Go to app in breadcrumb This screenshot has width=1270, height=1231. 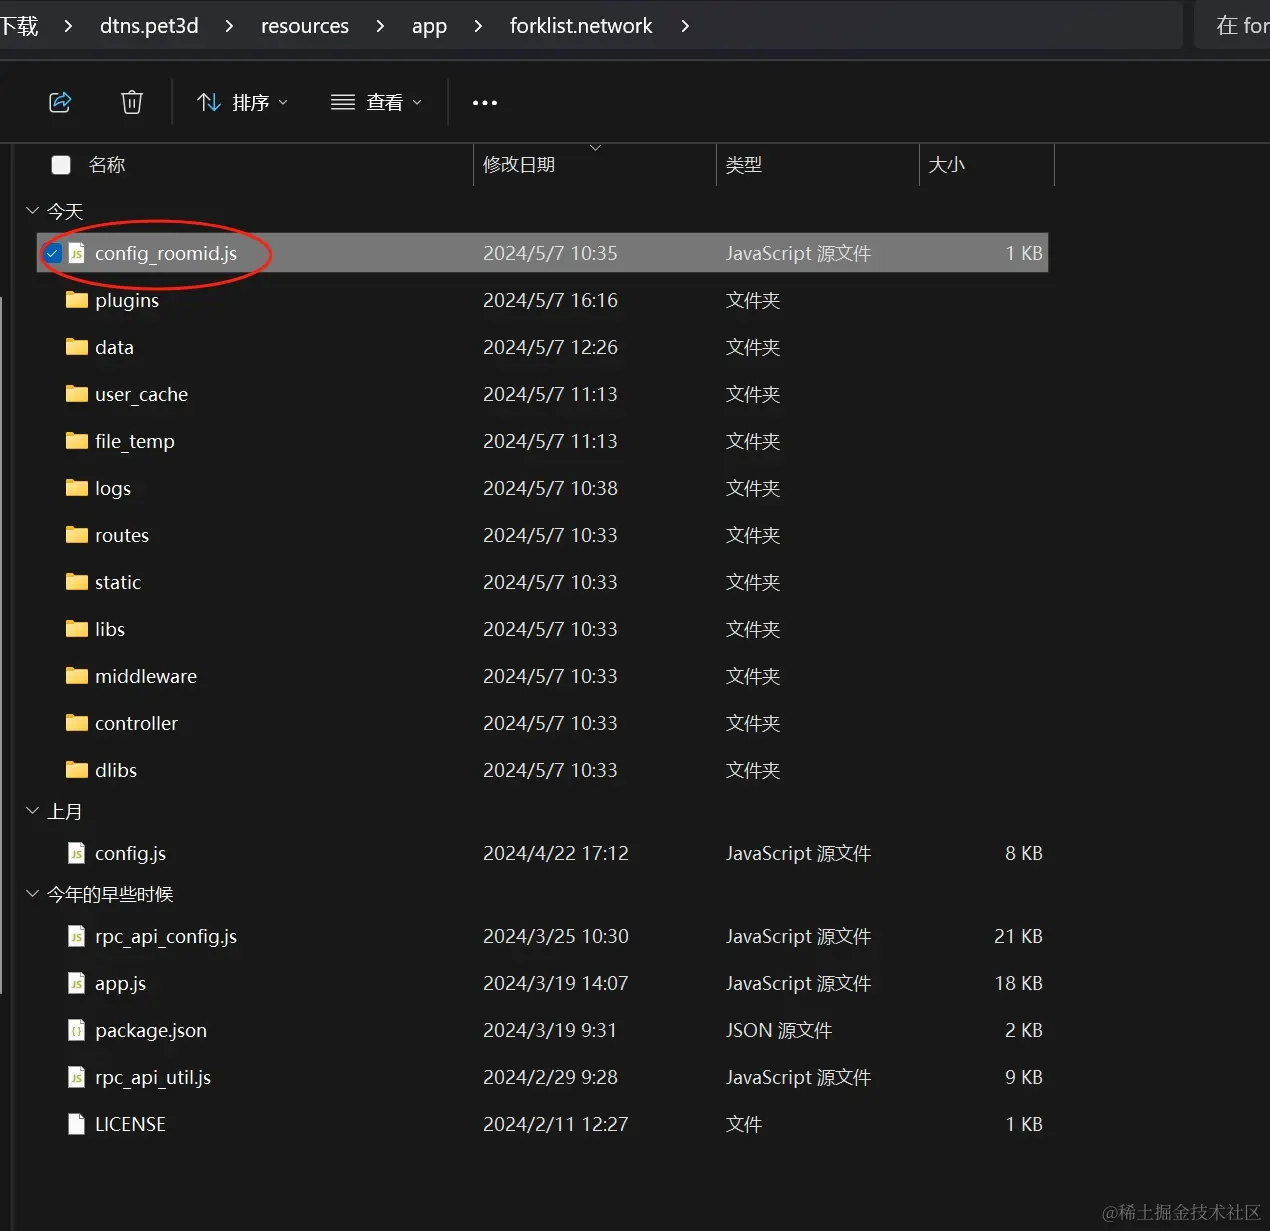pos(429,26)
